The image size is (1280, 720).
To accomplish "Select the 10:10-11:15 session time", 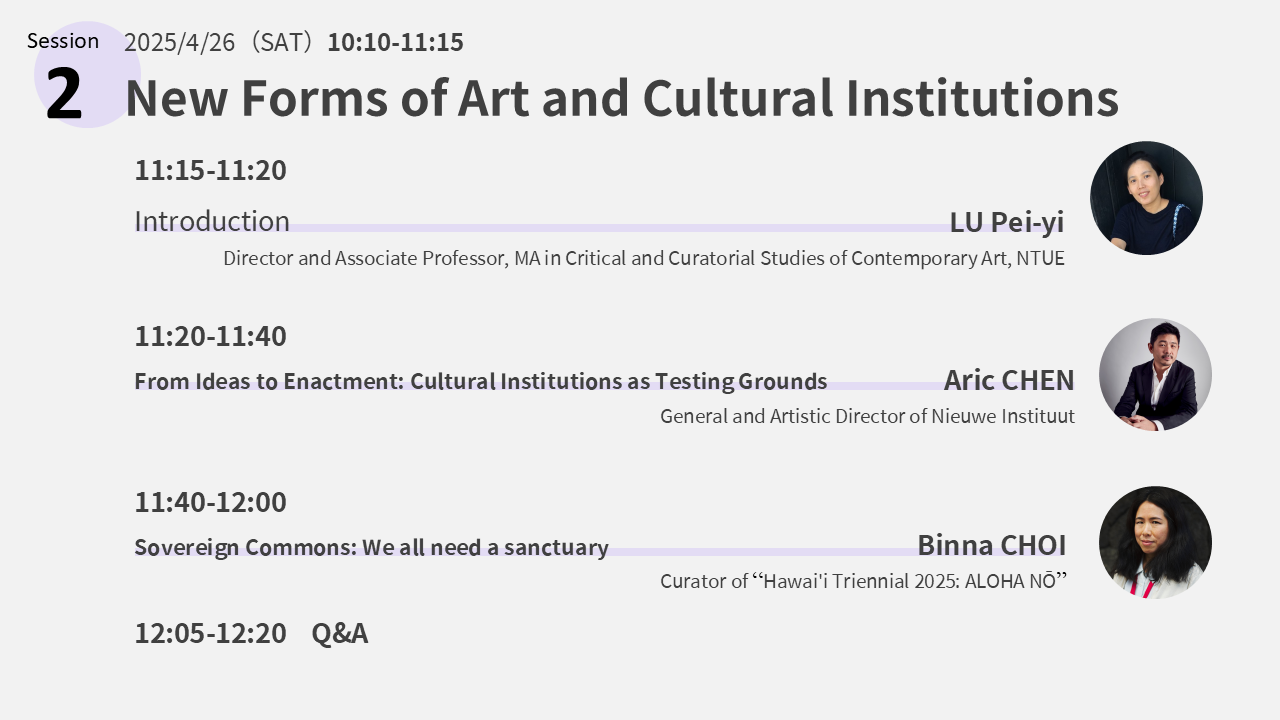I will coord(395,42).
